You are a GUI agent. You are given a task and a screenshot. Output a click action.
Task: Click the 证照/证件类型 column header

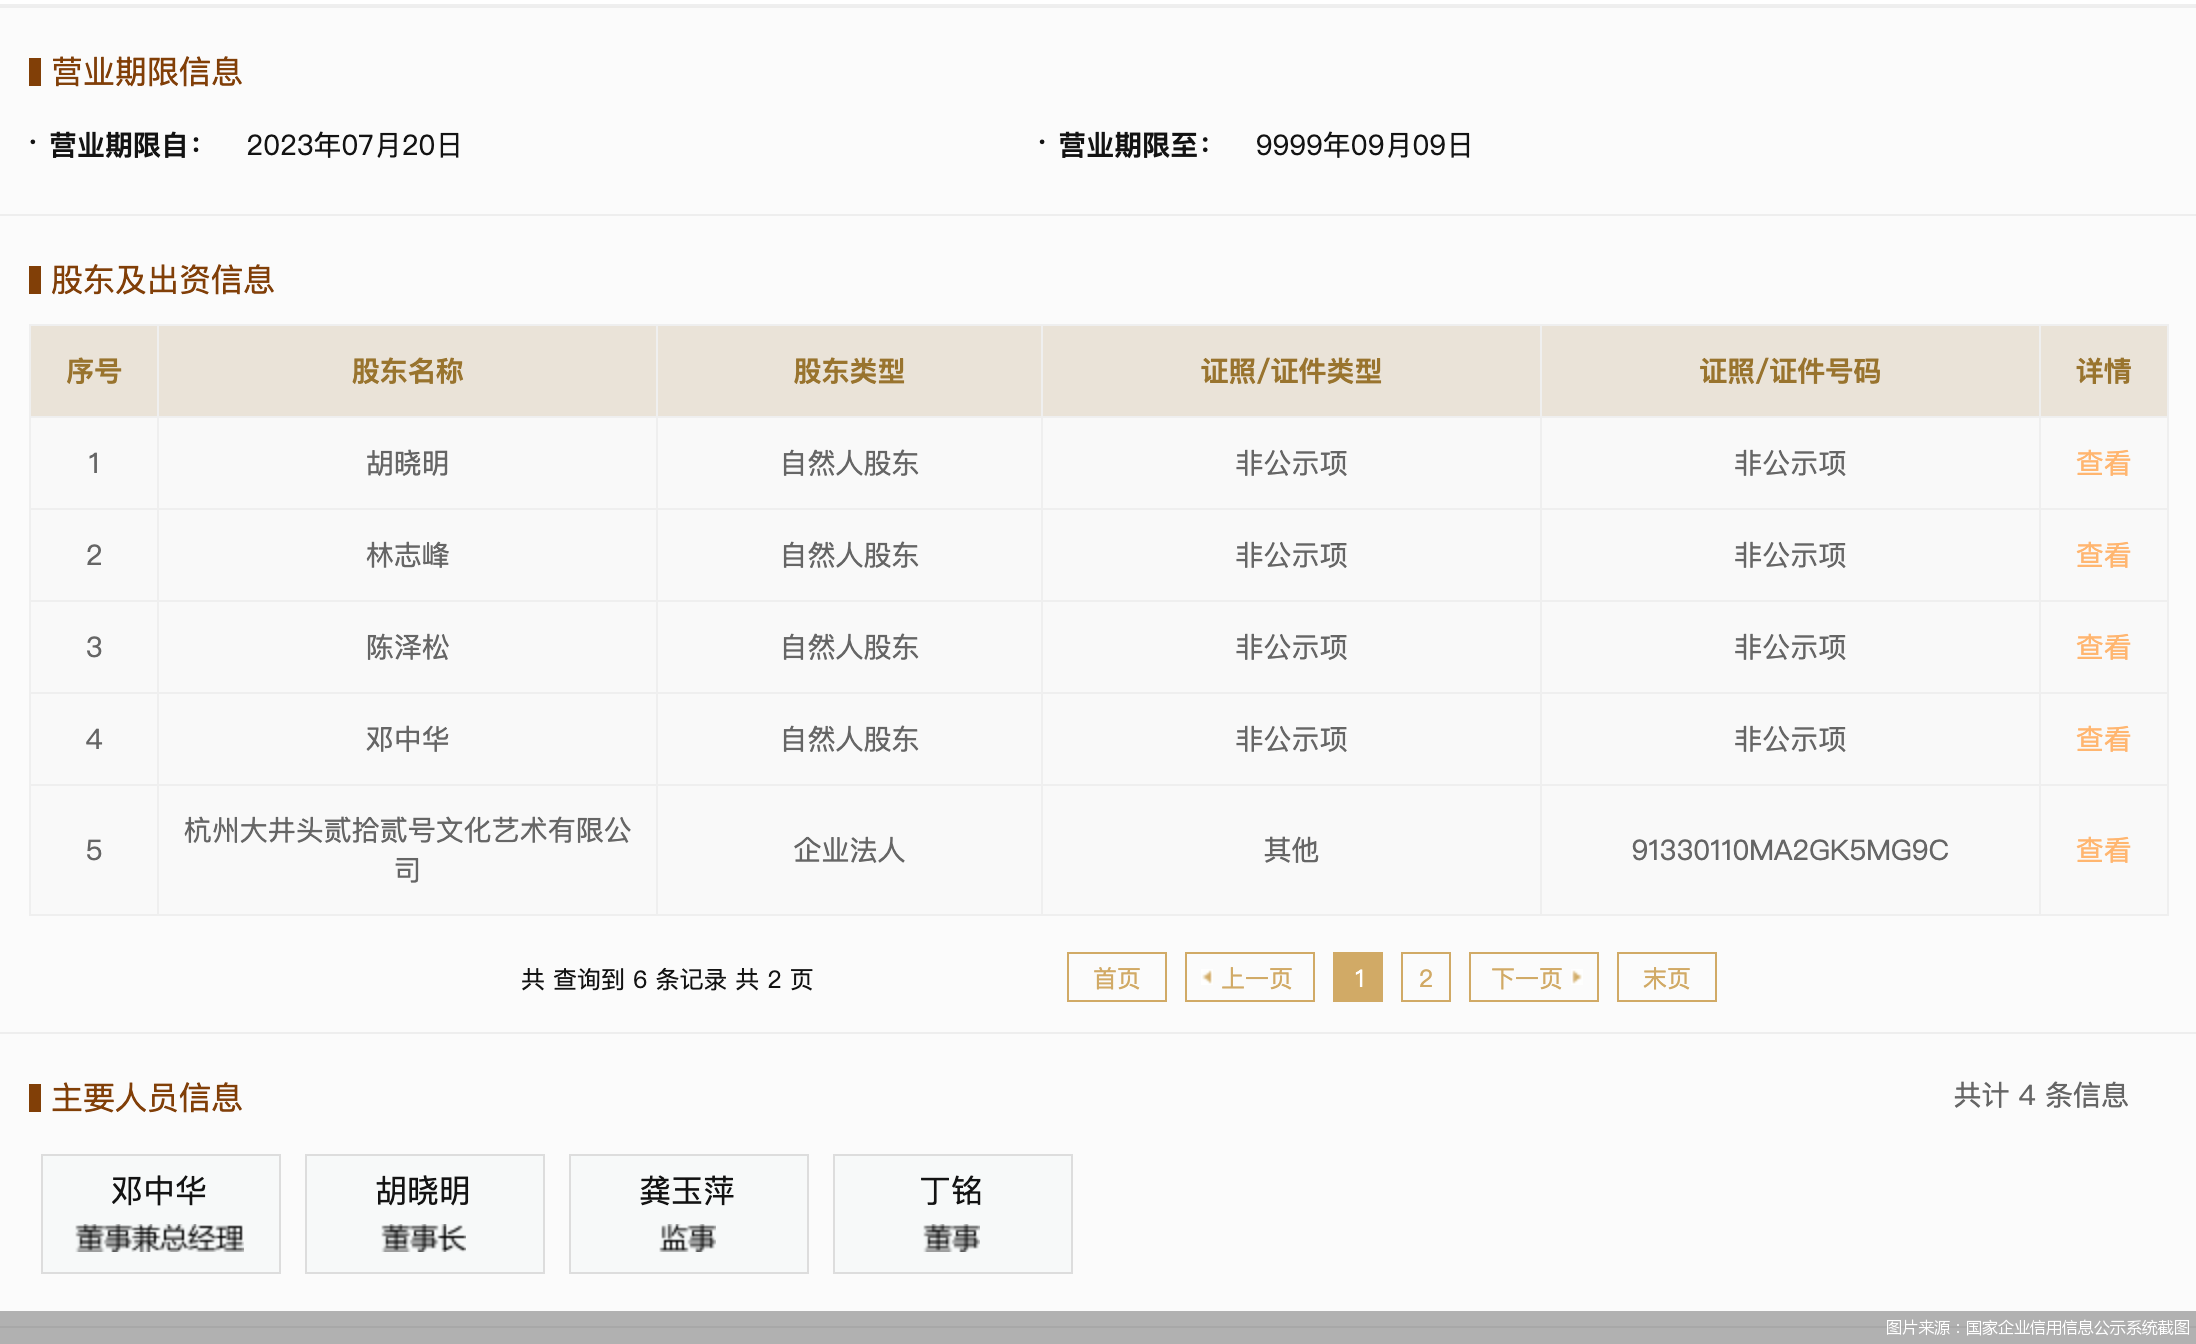[x=1291, y=371]
